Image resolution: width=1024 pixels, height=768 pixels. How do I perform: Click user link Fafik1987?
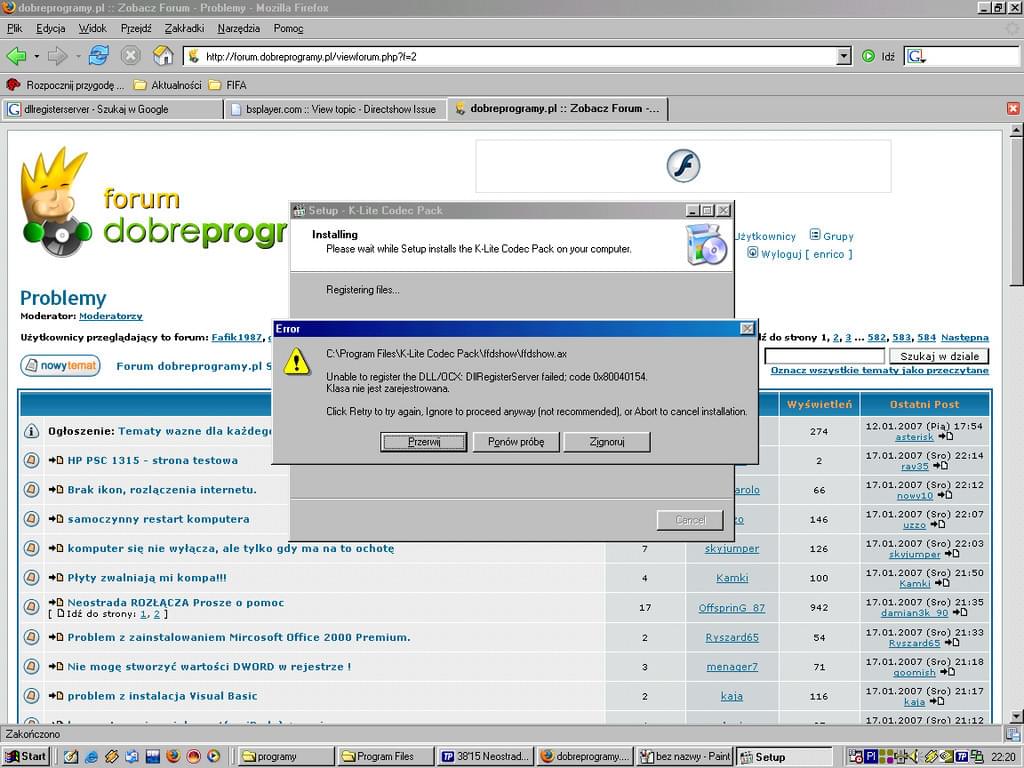click(236, 338)
